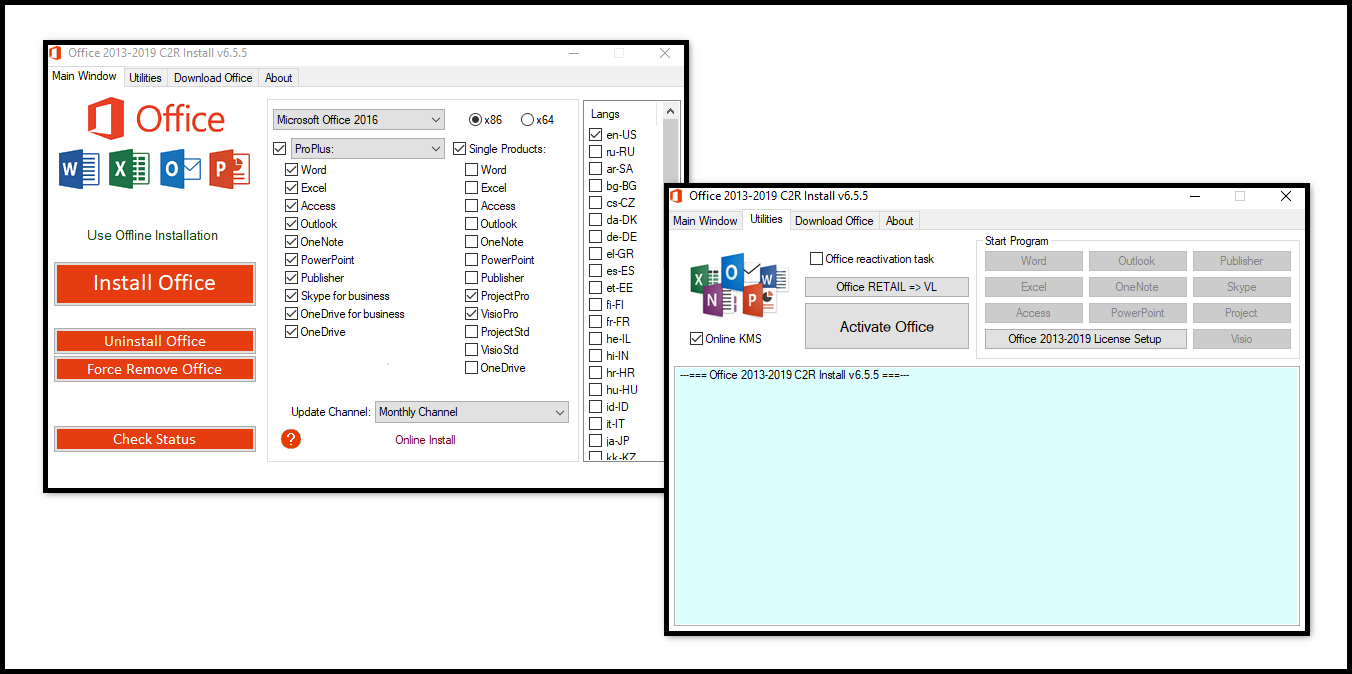Click the Activate Office button
The width and height of the screenshot is (1352, 674).
pos(887,327)
